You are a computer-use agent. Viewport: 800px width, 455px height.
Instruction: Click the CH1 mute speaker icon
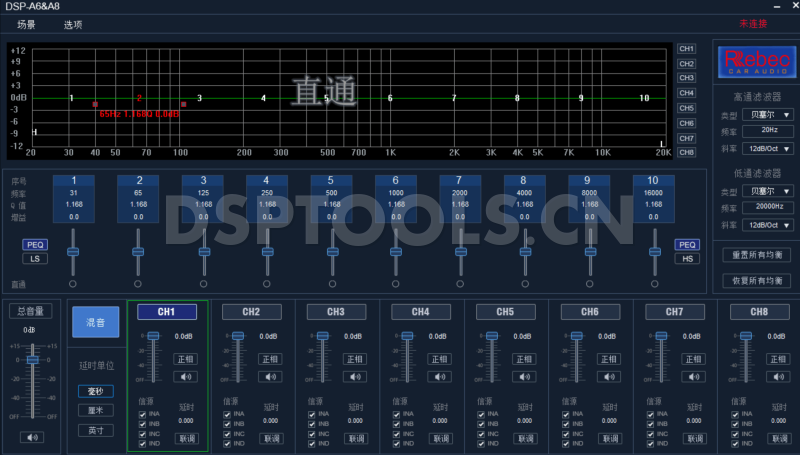186,377
